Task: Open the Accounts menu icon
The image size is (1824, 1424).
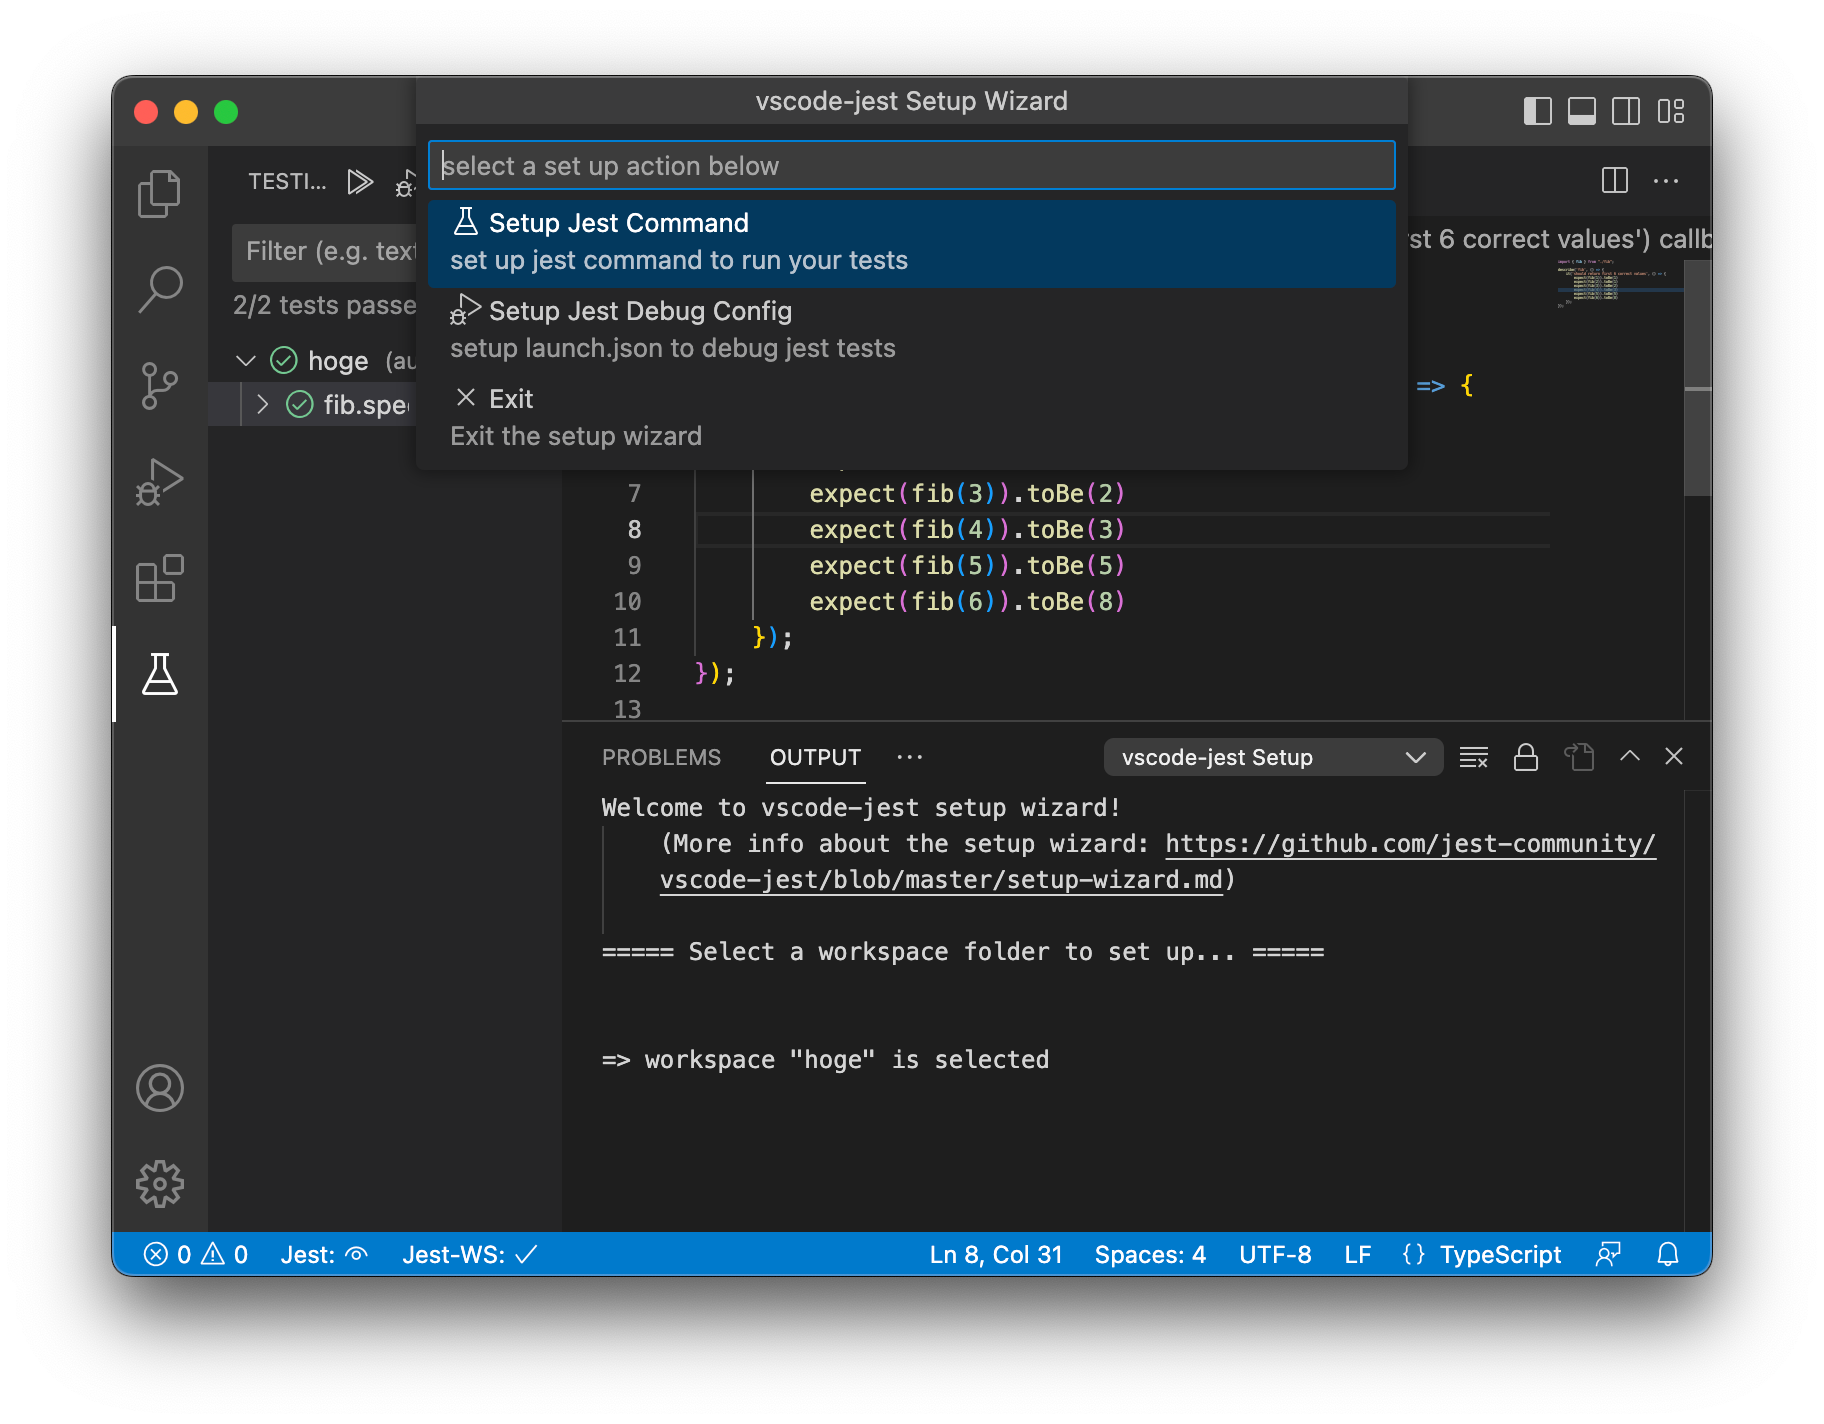Action: point(159,1088)
